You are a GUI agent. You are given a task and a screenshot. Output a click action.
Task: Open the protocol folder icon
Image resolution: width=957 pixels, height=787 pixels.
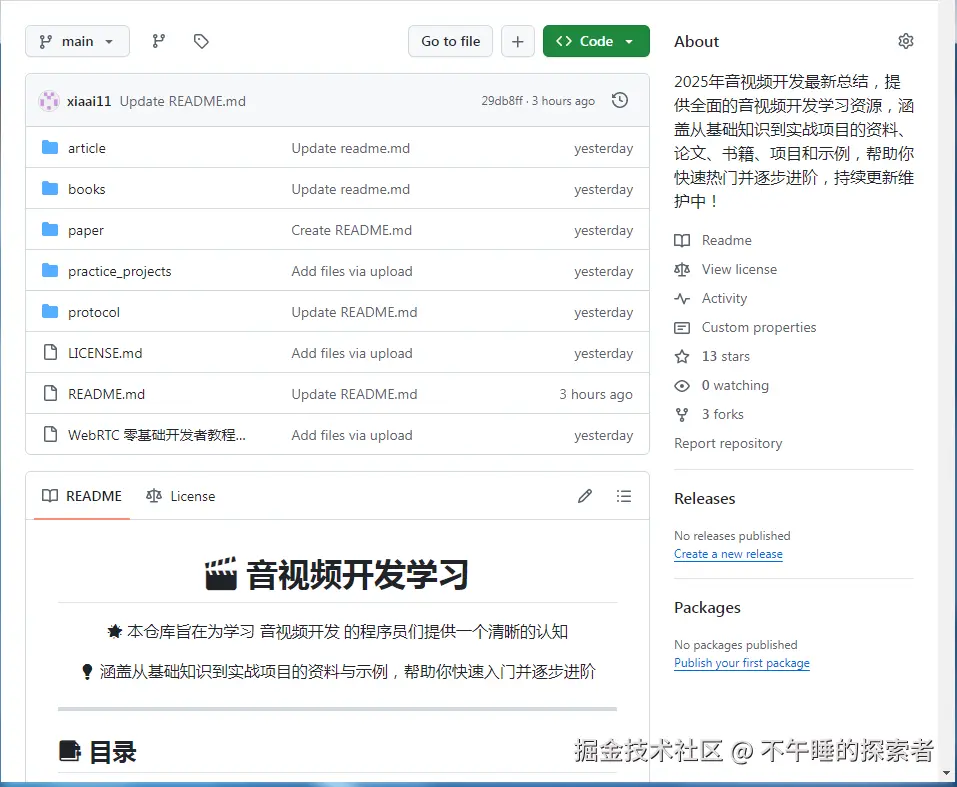[x=51, y=311]
